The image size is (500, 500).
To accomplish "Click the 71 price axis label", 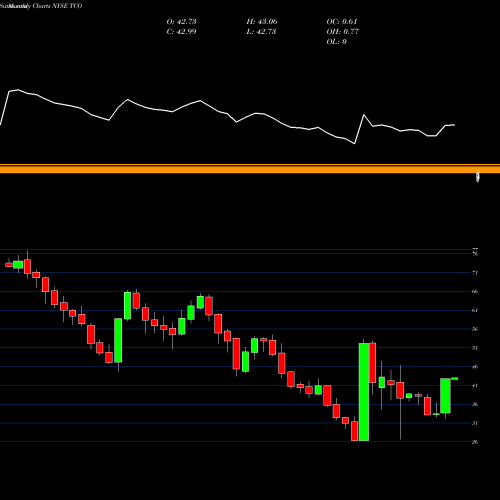I will coord(475,273).
